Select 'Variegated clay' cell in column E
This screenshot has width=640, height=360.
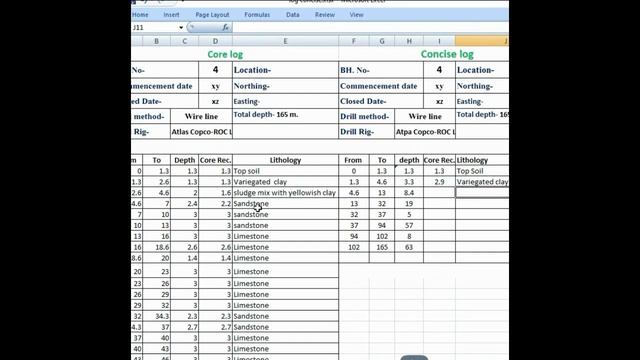[x=285, y=182]
